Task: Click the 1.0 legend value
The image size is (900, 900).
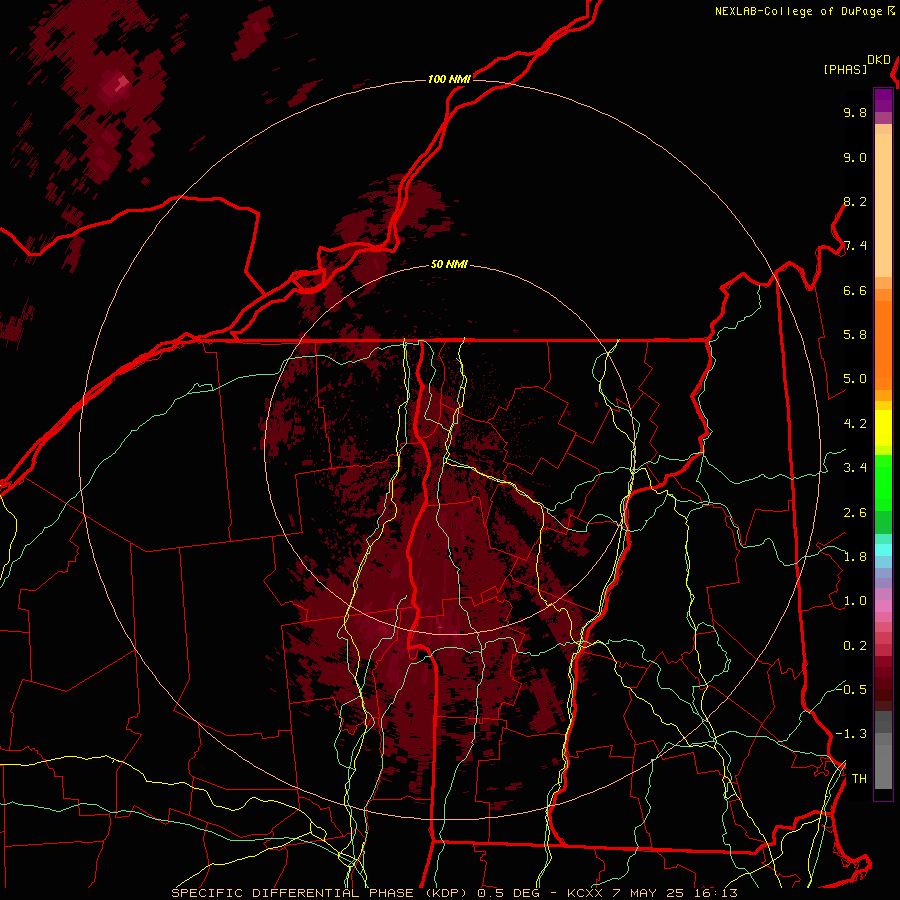Action: (855, 601)
